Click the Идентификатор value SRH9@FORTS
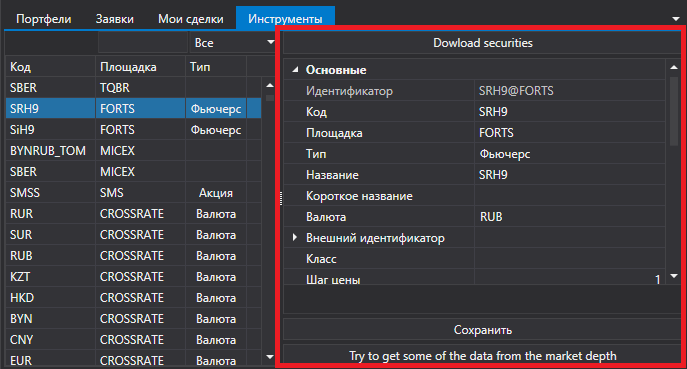This screenshot has width=687, height=369. (570, 91)
